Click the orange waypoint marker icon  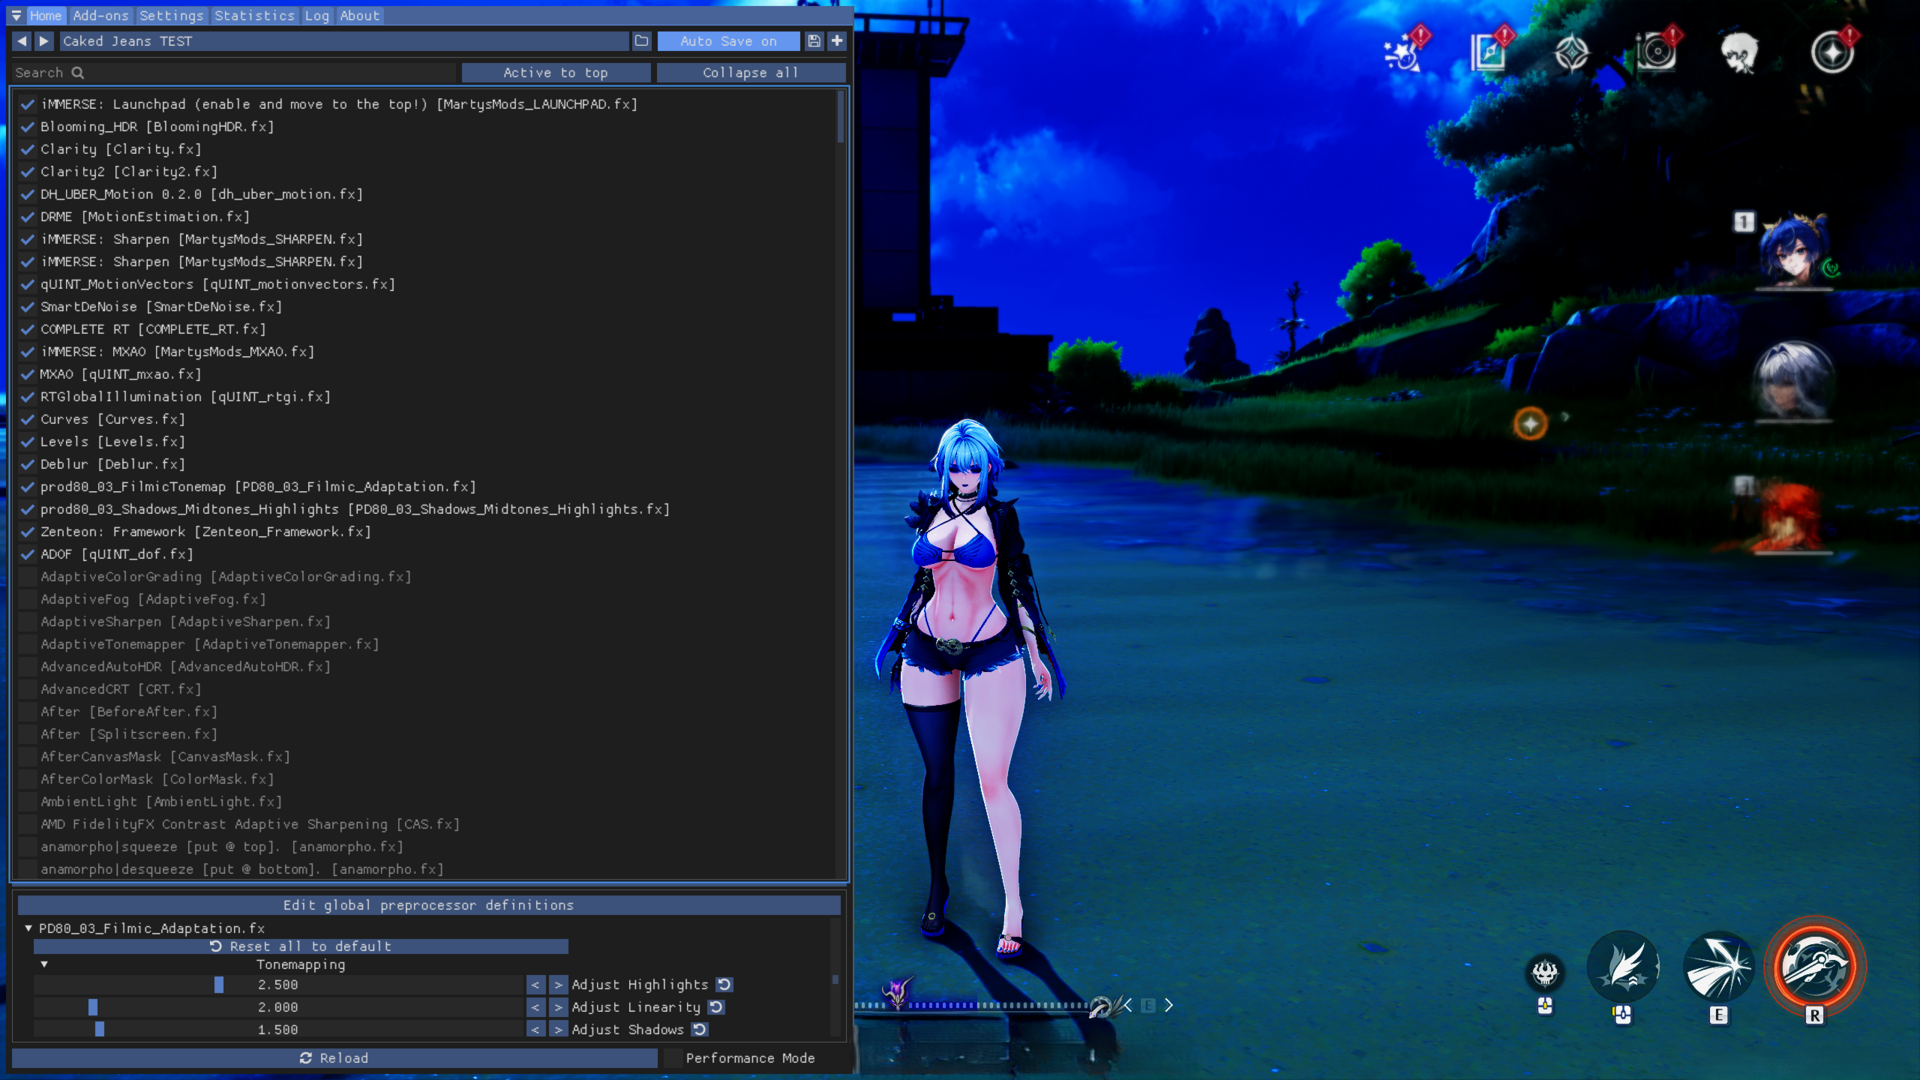point(1530,424)
